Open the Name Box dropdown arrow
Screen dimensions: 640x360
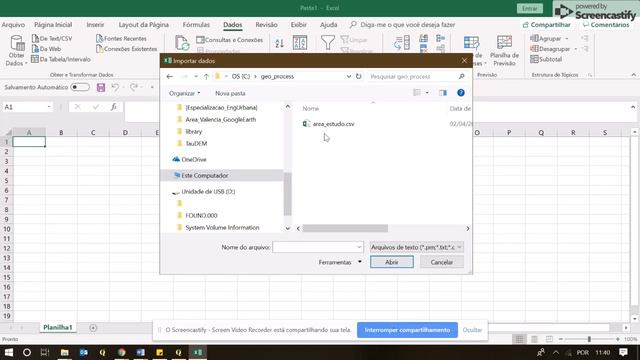(x=49, y=107)
